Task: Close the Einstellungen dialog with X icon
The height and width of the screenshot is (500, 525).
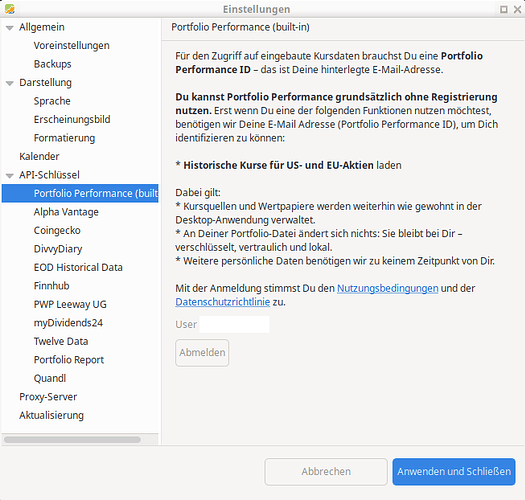Action: pos(518,9)
